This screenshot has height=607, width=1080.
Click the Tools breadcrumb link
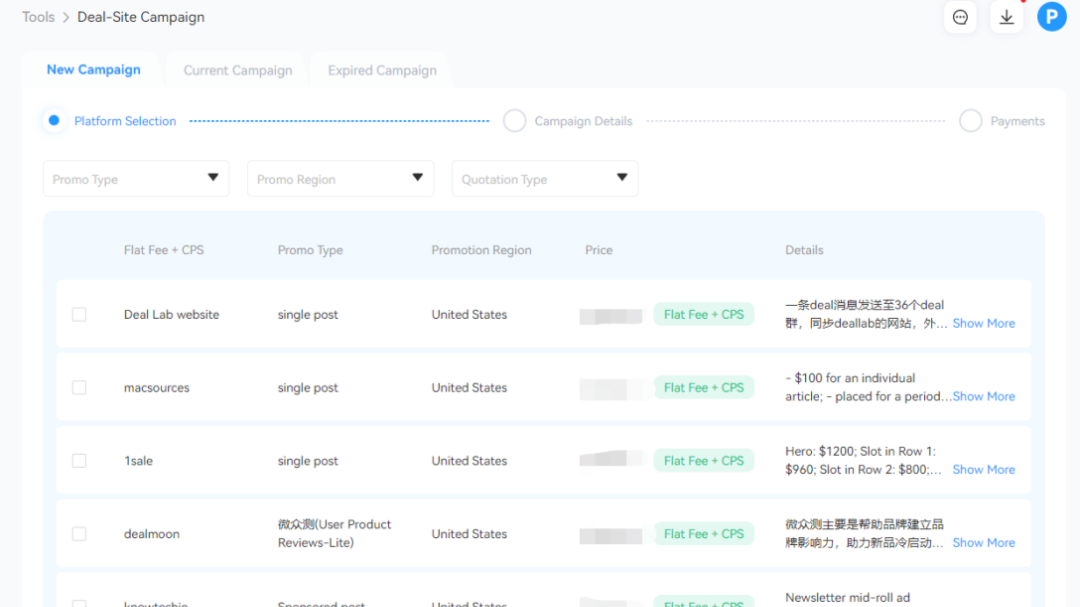tap(38, 17)
